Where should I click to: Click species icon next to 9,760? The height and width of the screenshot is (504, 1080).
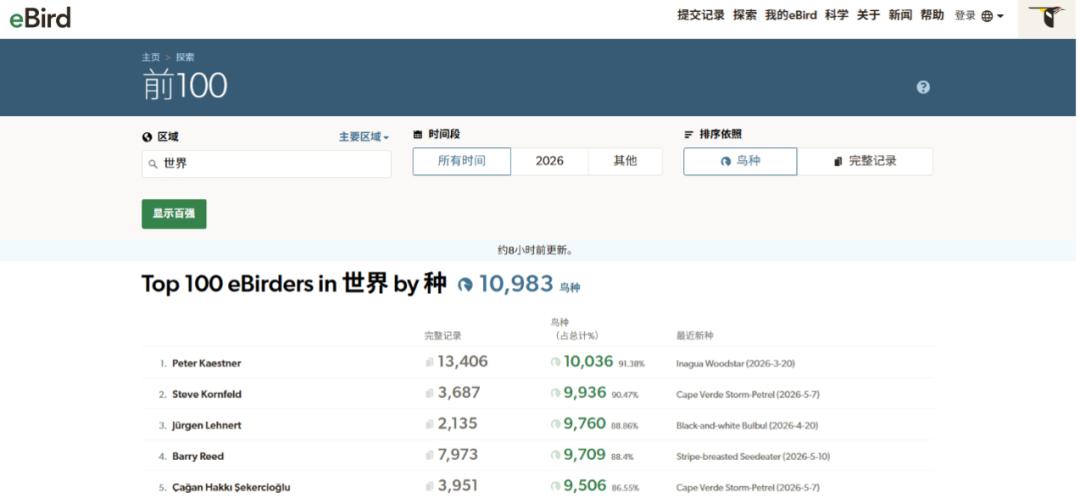tap(555, 424)
